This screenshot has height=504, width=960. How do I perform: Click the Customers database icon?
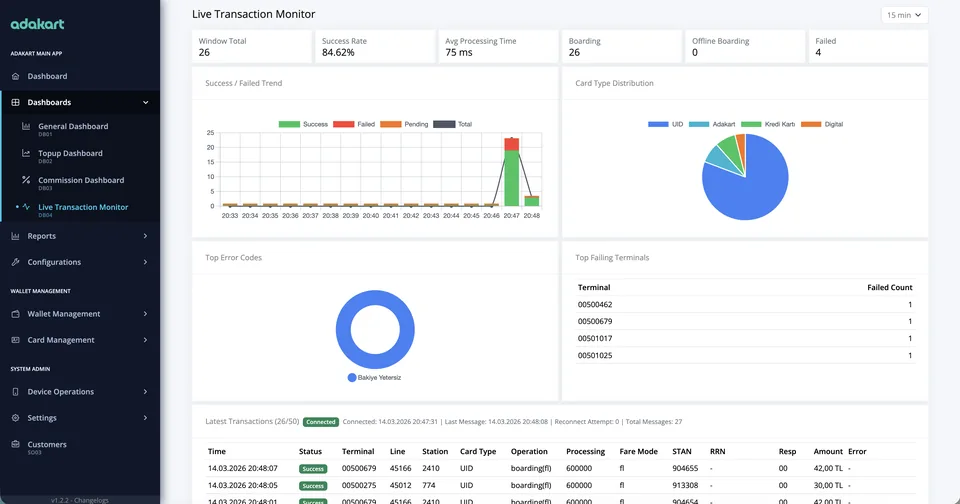tap(15, 445)
